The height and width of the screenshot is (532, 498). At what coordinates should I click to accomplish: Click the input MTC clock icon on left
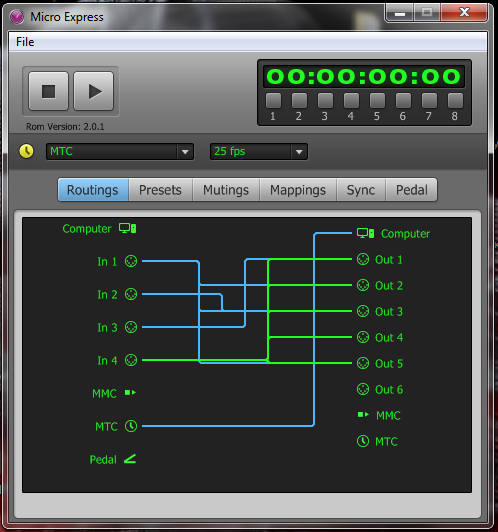click(x=131, y=426)
